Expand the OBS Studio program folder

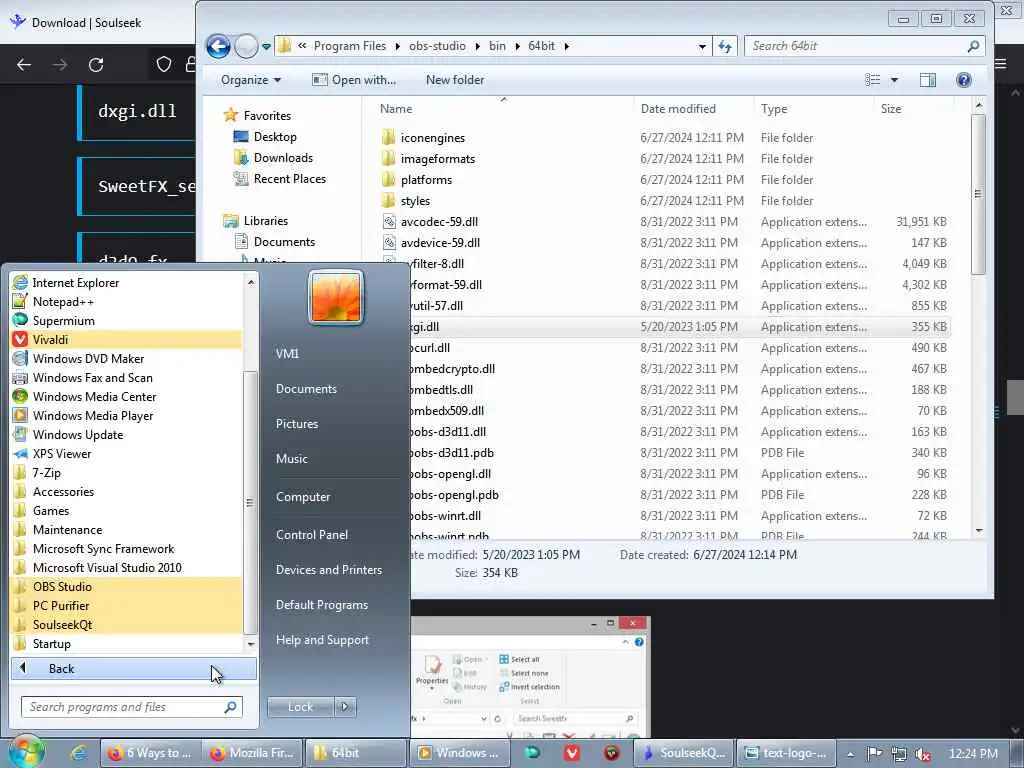click(x=127, y=586)
